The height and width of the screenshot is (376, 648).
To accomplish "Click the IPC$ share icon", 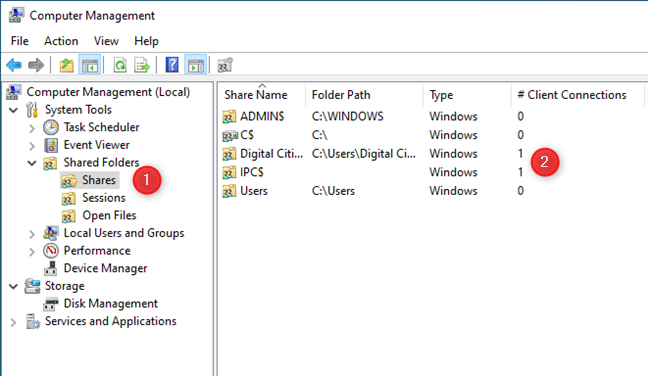I will click(x=229, y=172).
